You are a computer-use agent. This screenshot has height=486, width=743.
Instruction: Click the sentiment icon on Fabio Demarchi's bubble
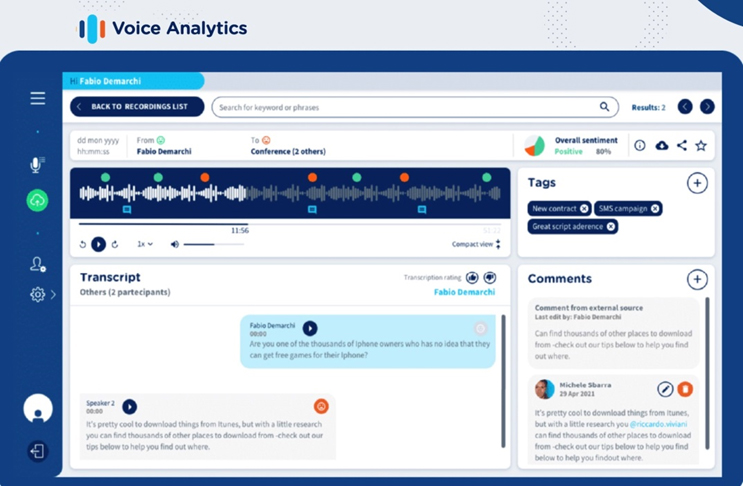(480, 328)
